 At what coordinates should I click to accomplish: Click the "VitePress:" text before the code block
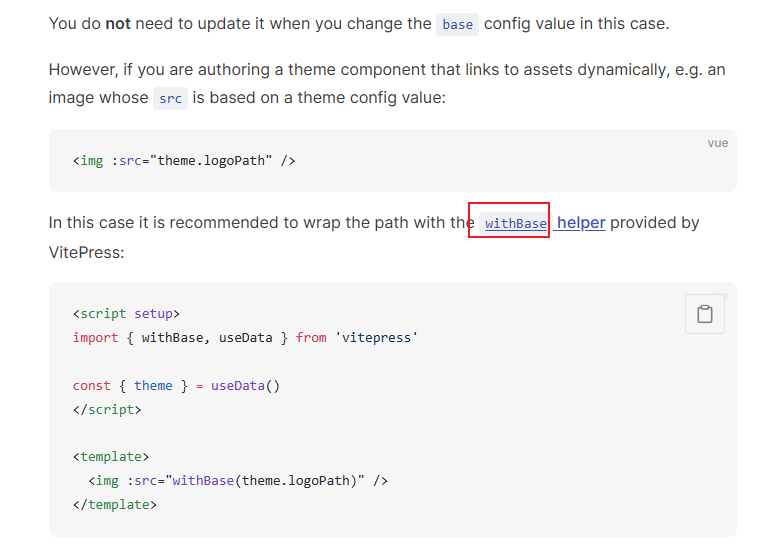click(x=86, y=252)
